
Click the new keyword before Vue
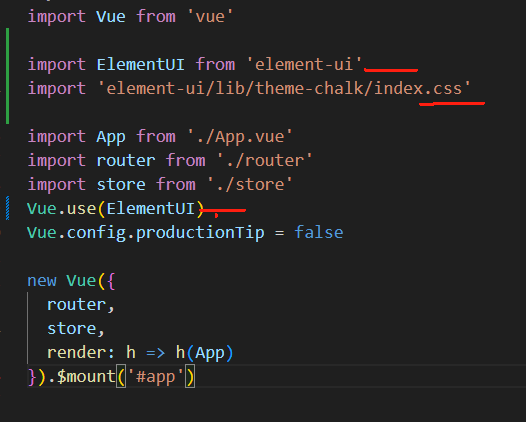(42, 280)
